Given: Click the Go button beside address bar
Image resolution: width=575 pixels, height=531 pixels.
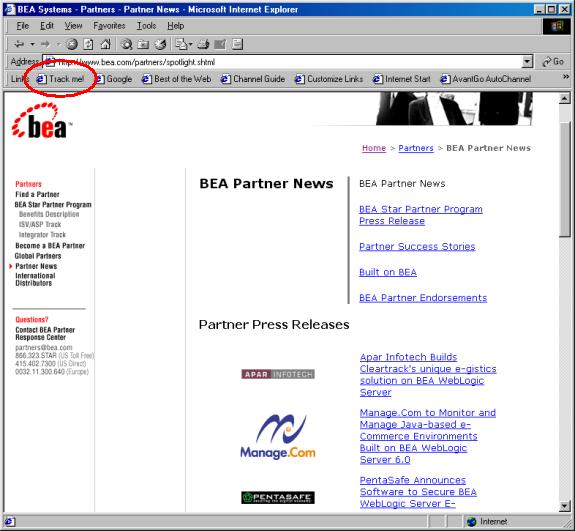Looking at the screenshot, I should [x=553, y=62].
